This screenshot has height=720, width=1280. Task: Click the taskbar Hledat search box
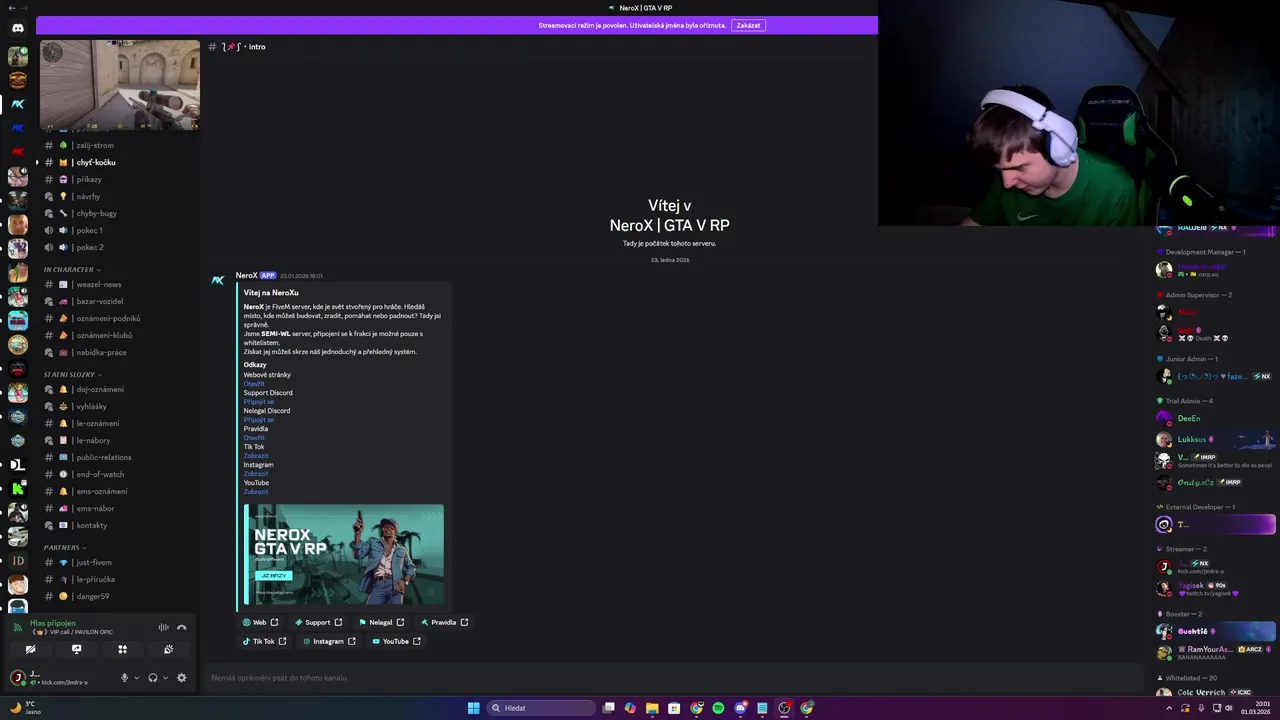pos(541,708)
